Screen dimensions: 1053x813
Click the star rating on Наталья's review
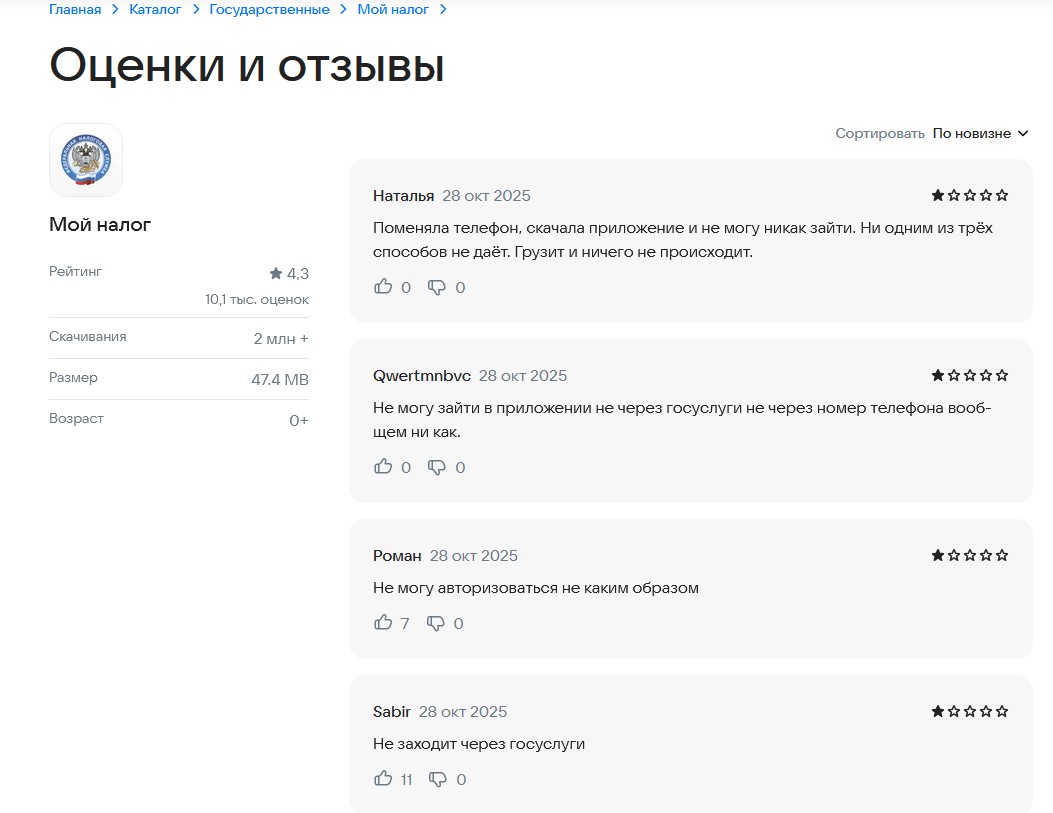[970, 196]
